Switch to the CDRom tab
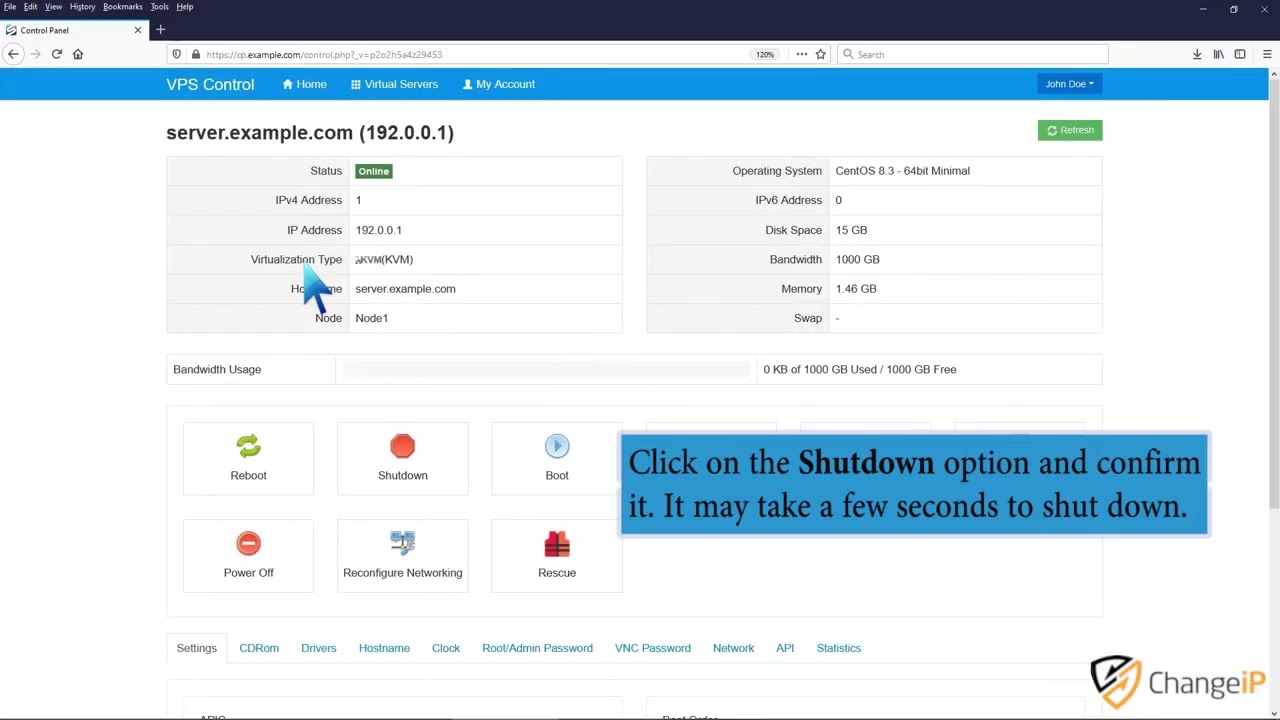This screenshot has width=1280, height=720. coord(259,648)
